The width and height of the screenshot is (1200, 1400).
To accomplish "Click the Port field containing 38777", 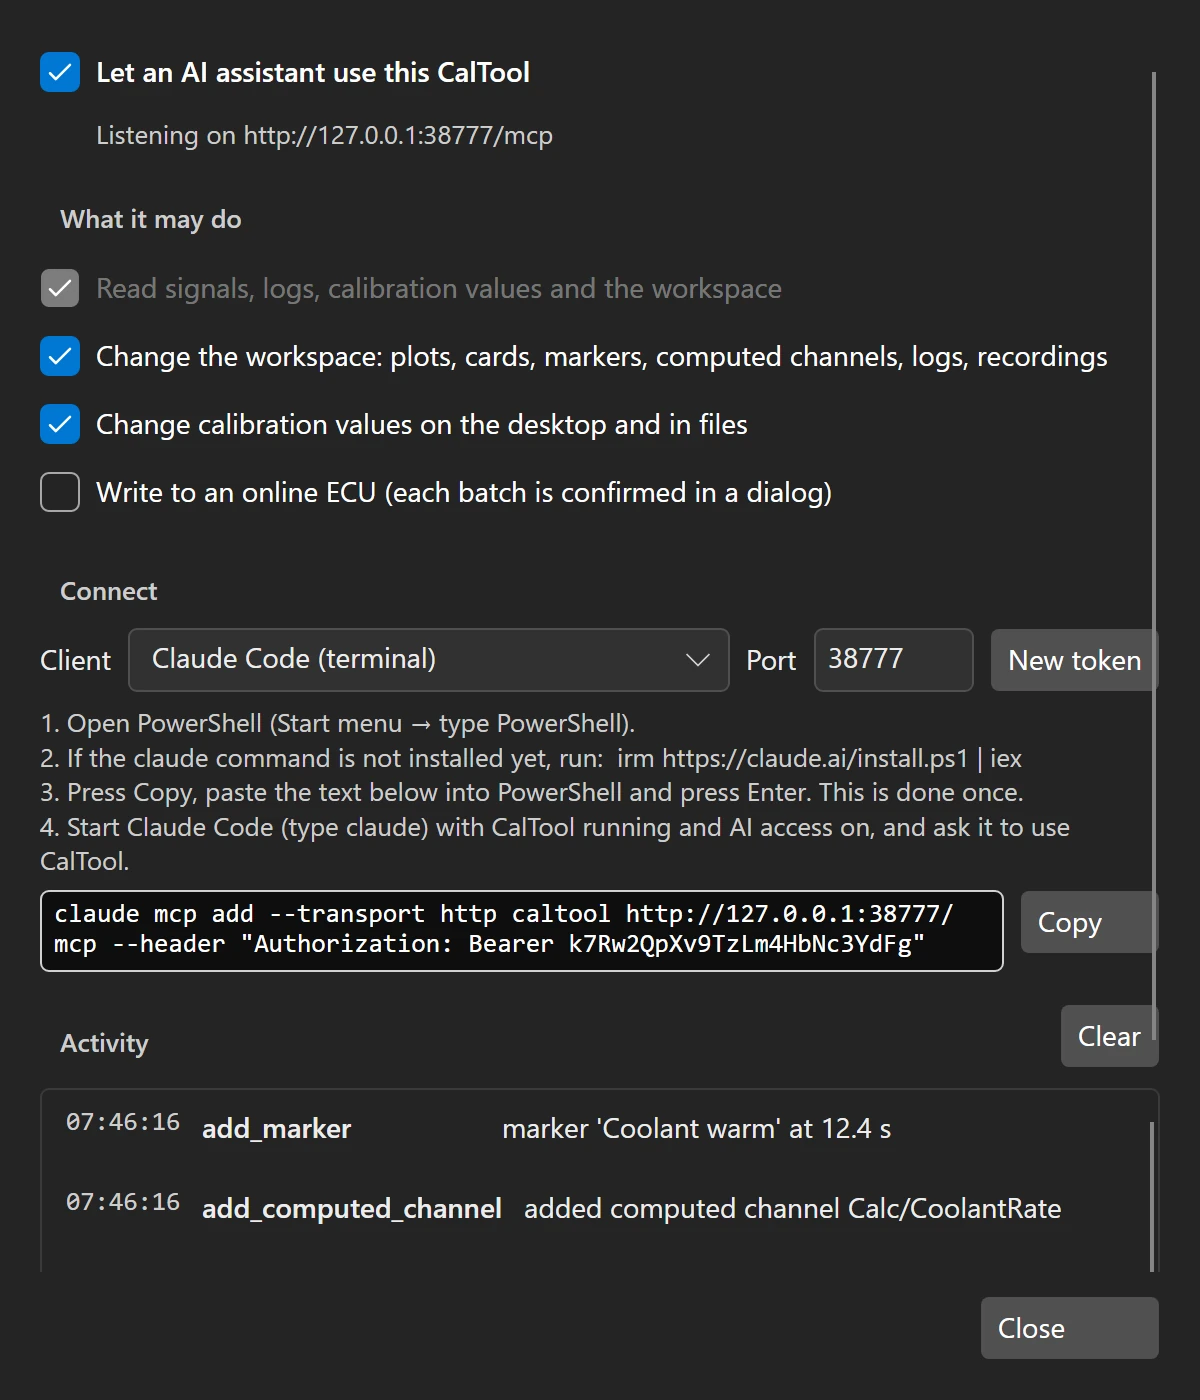I will [894, 660].
